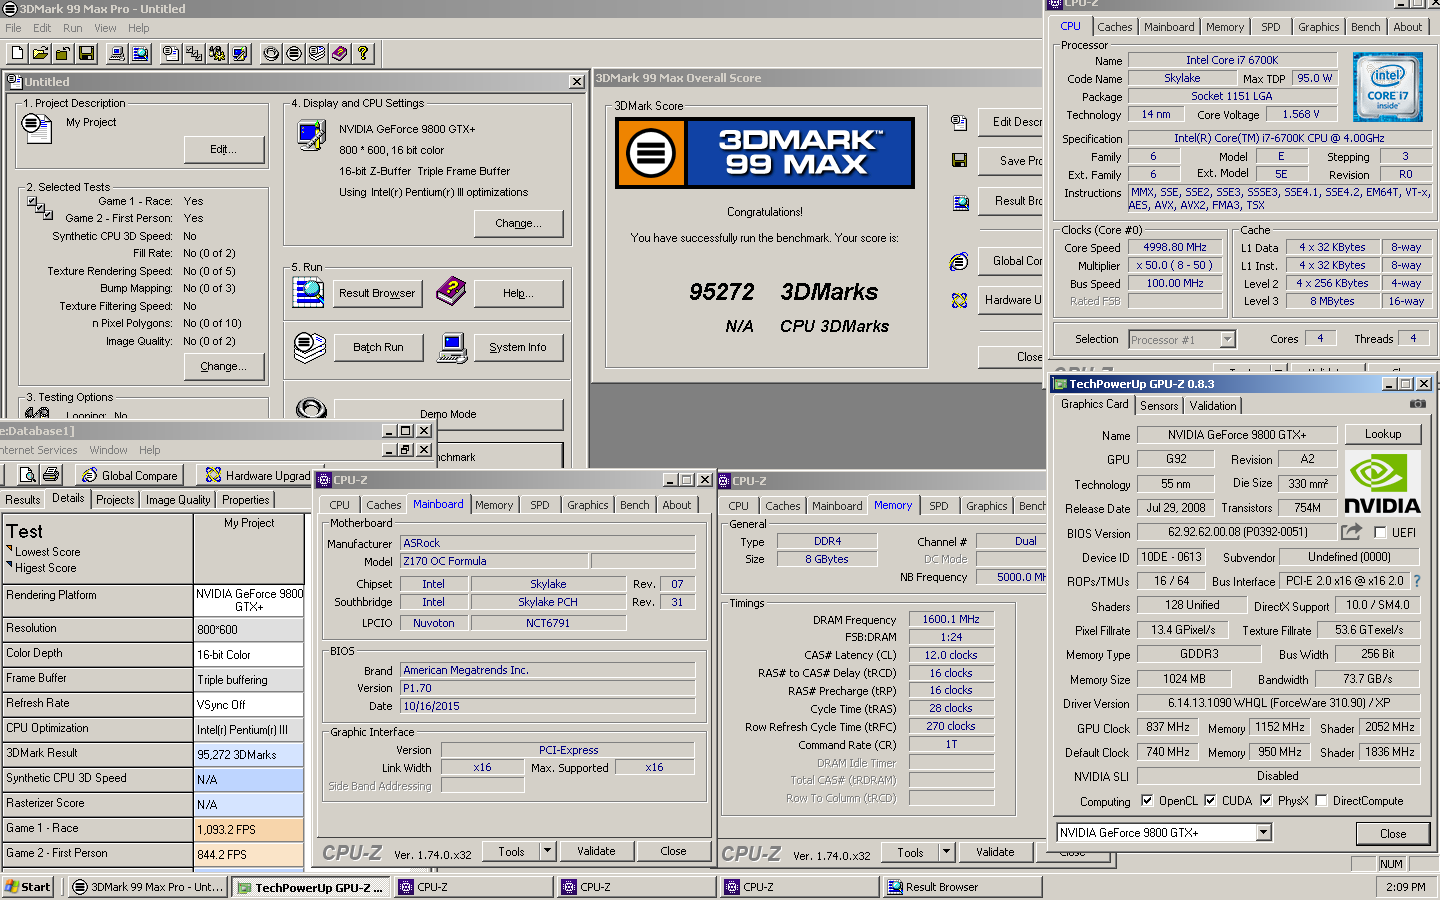1440x900 pixels.
Task: Click the atom icon beside Hardware Upgrade
Action: [x=959, y=300]
